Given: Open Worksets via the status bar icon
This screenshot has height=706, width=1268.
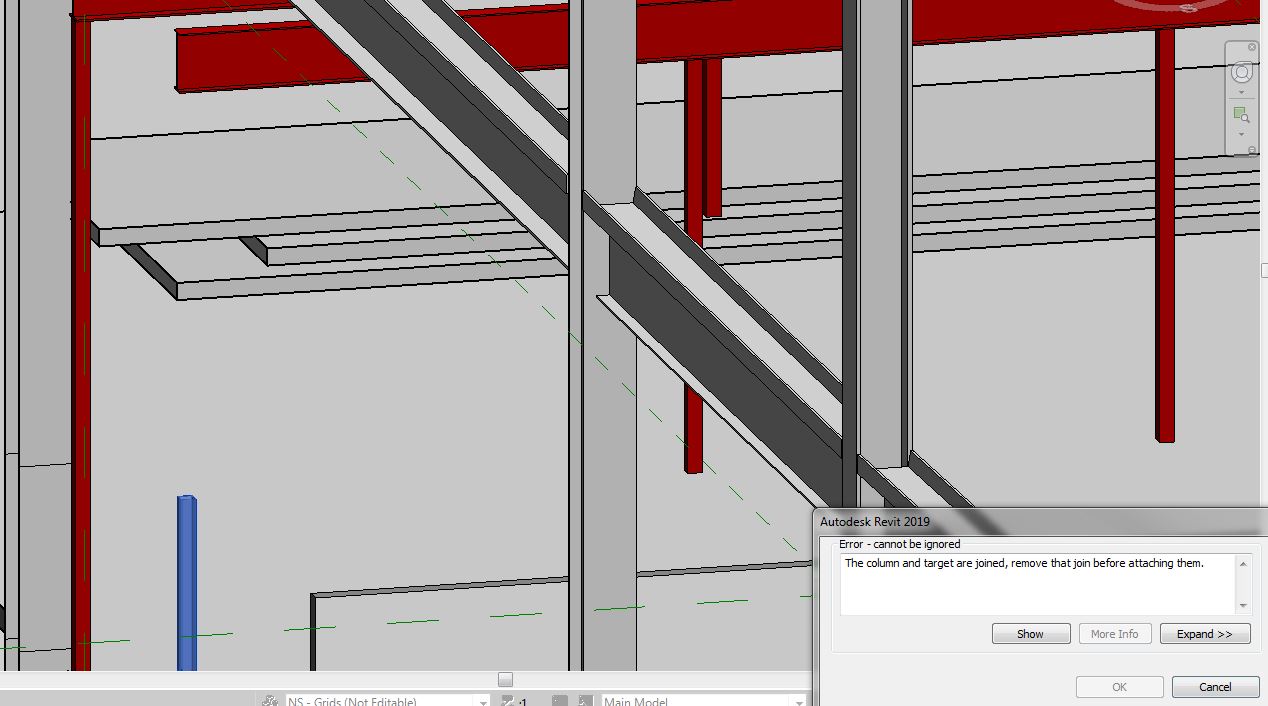Looking at the screenshot, I should coord(268,702).
